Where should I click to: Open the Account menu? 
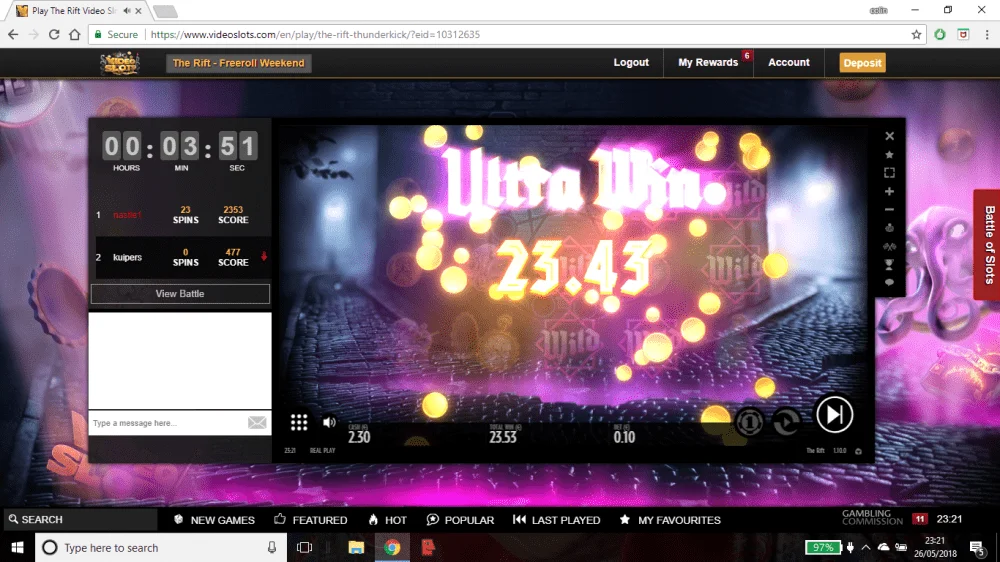[x=788, y=62]
